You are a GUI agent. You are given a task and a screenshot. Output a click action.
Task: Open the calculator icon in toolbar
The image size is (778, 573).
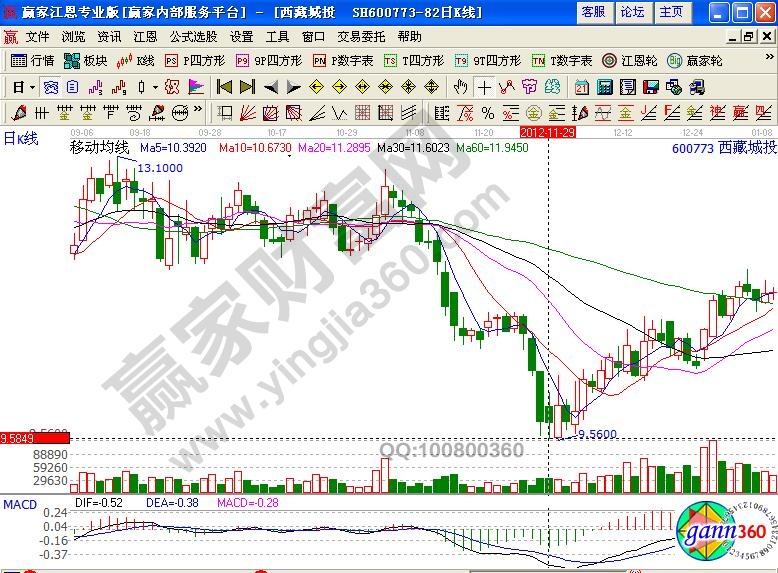(x=606, y=87)
